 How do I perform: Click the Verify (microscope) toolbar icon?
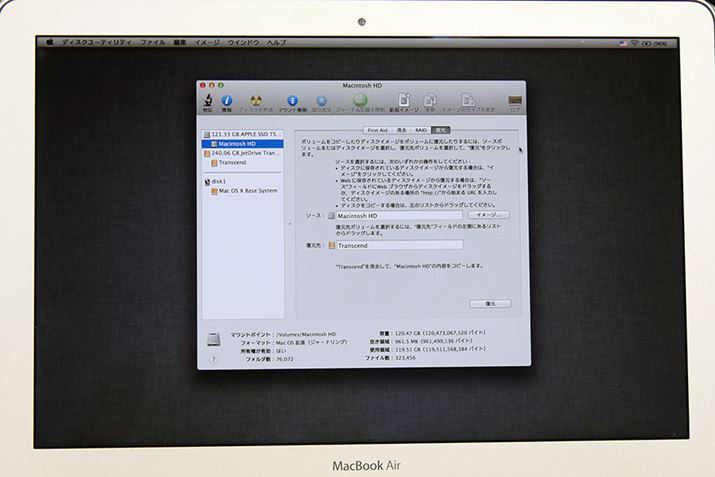[x=208, y=101]
